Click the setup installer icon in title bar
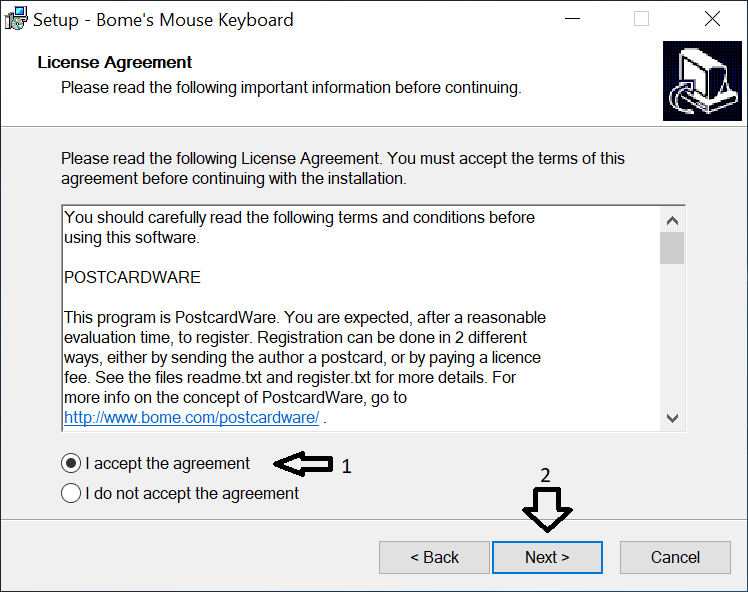Viewport: 748px width, 592px height. click(x=16, y=19)
